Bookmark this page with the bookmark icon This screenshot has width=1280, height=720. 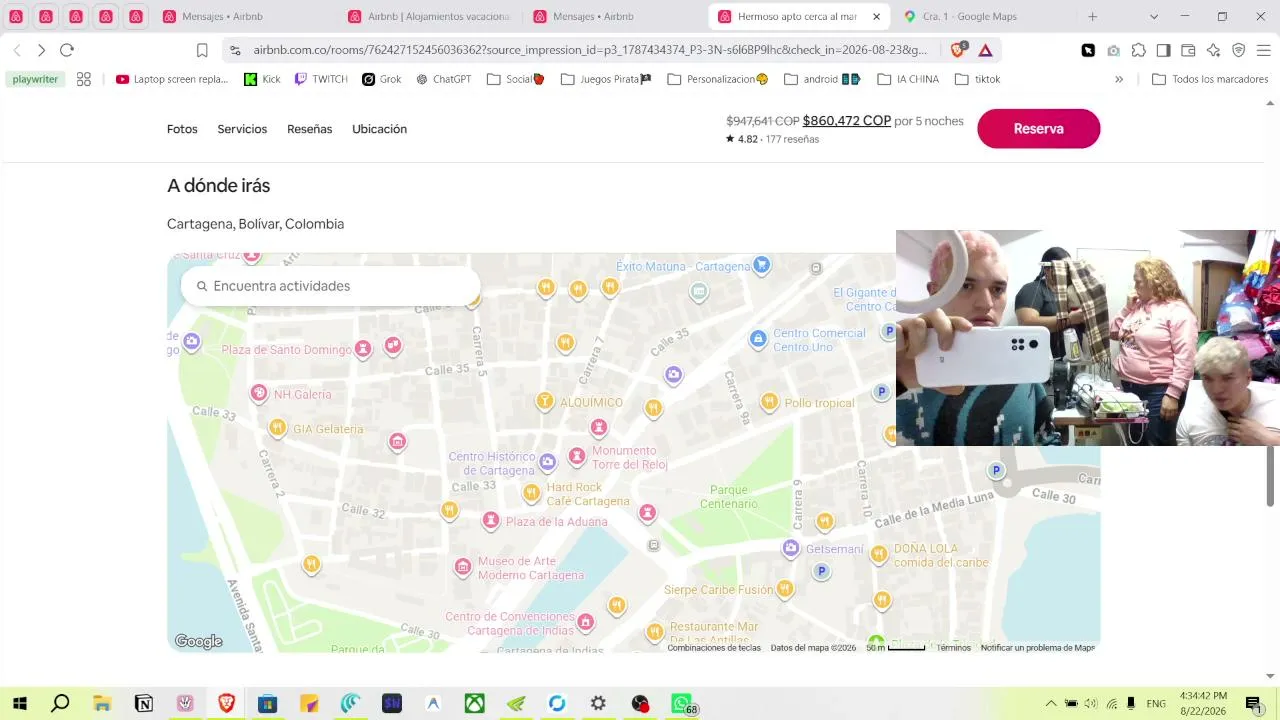click(x=202, y=50)
